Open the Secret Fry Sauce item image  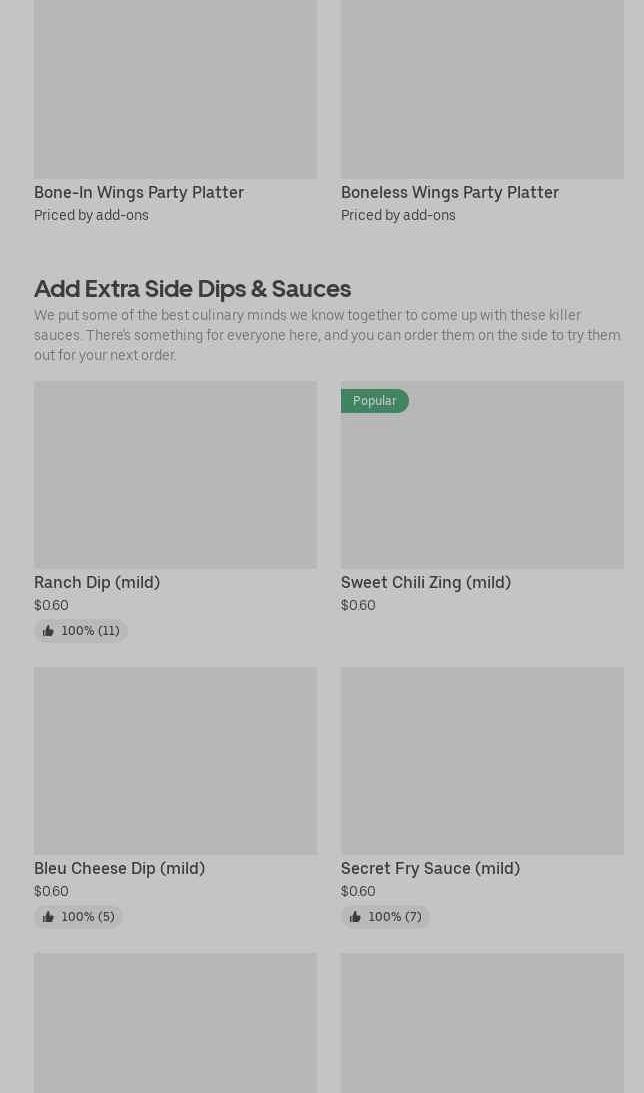click(482, 761)
